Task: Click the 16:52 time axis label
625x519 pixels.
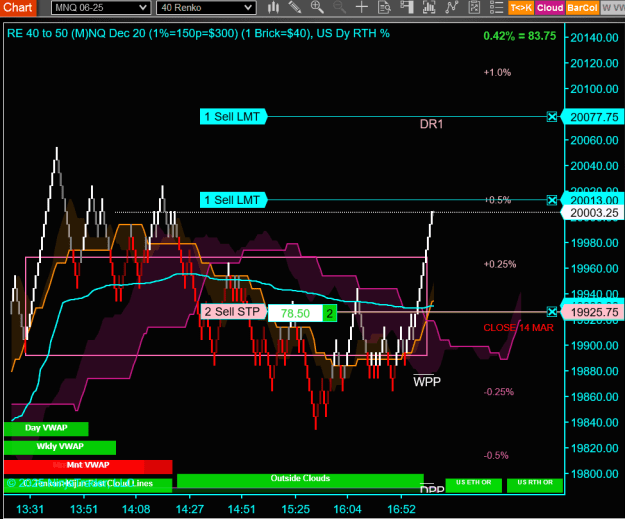Action: point(401,509)
